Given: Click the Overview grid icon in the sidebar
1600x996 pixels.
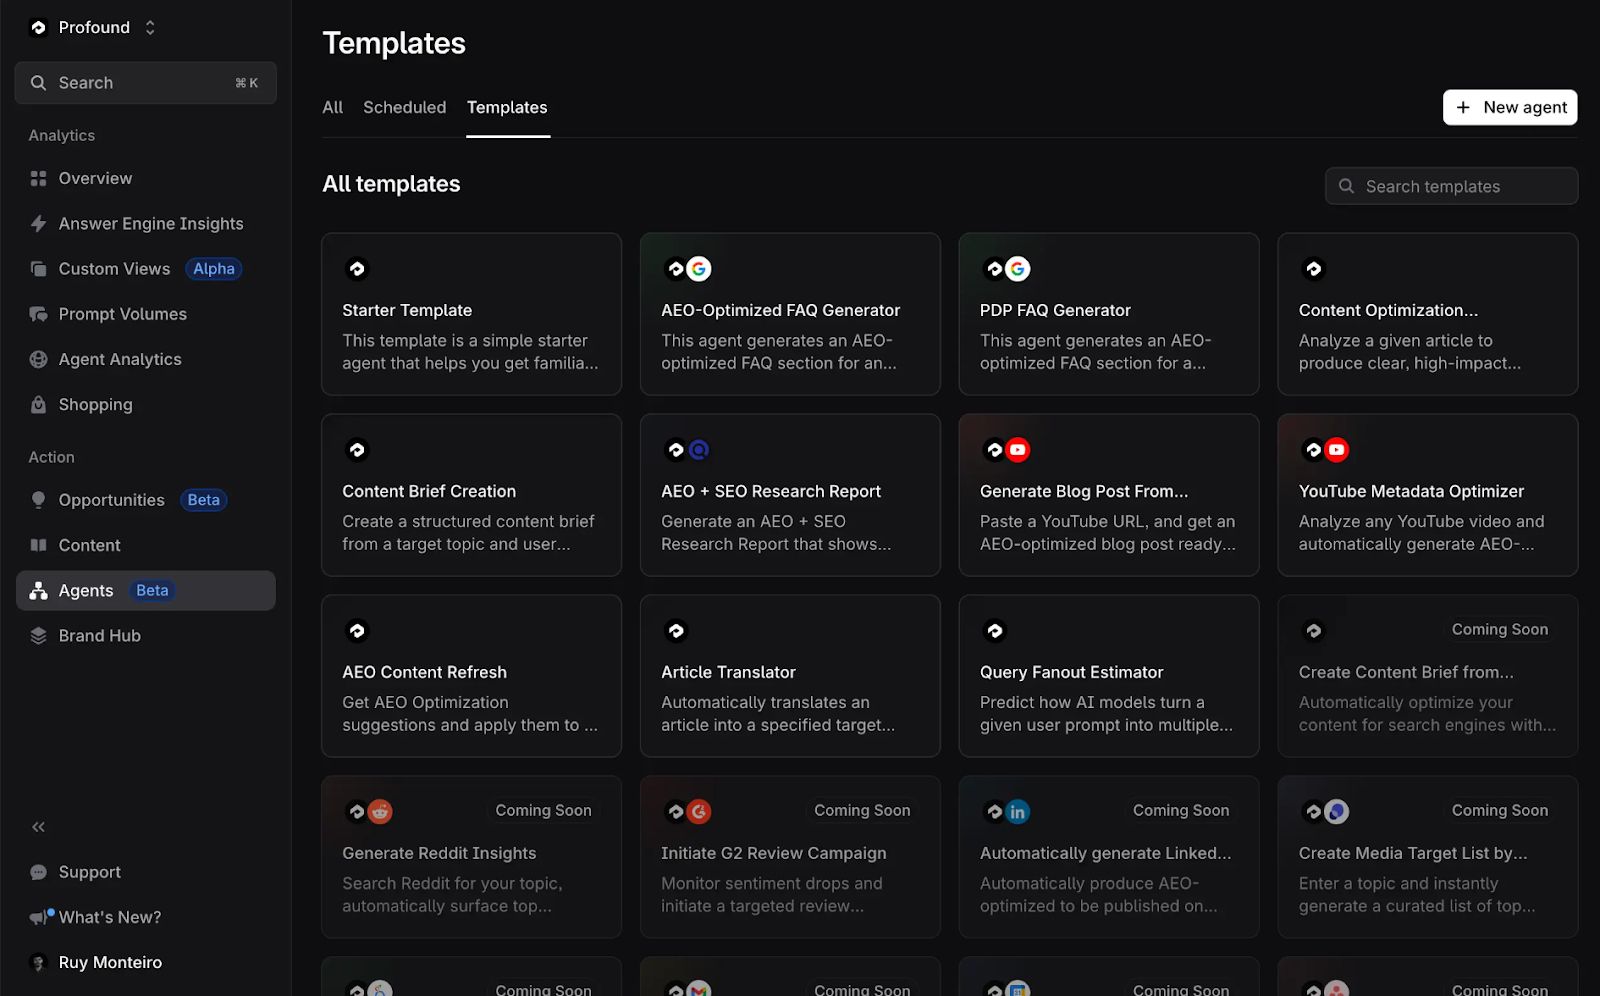Looking at the screenshot, I should click(37, 178).
